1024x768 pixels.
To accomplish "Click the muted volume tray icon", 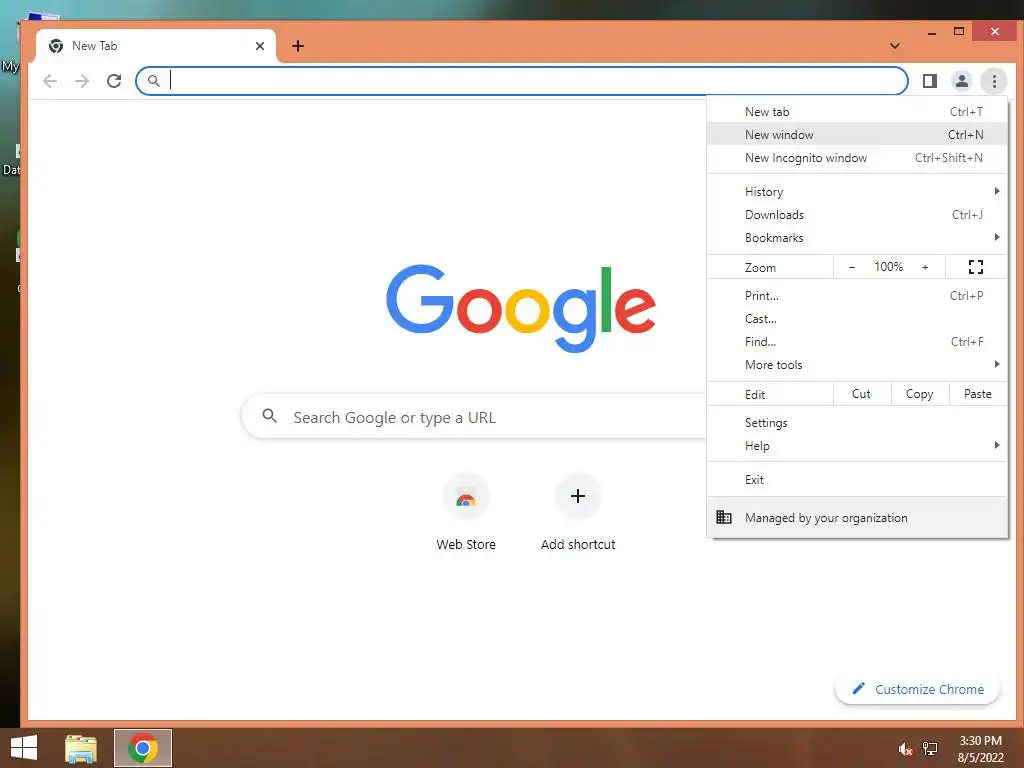I will [905, 749].
